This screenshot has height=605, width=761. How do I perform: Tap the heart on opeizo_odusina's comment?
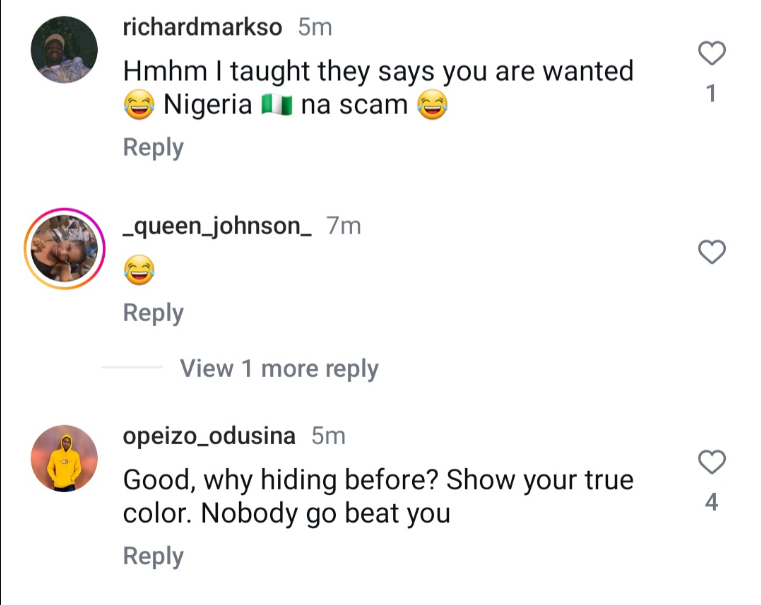710,462
